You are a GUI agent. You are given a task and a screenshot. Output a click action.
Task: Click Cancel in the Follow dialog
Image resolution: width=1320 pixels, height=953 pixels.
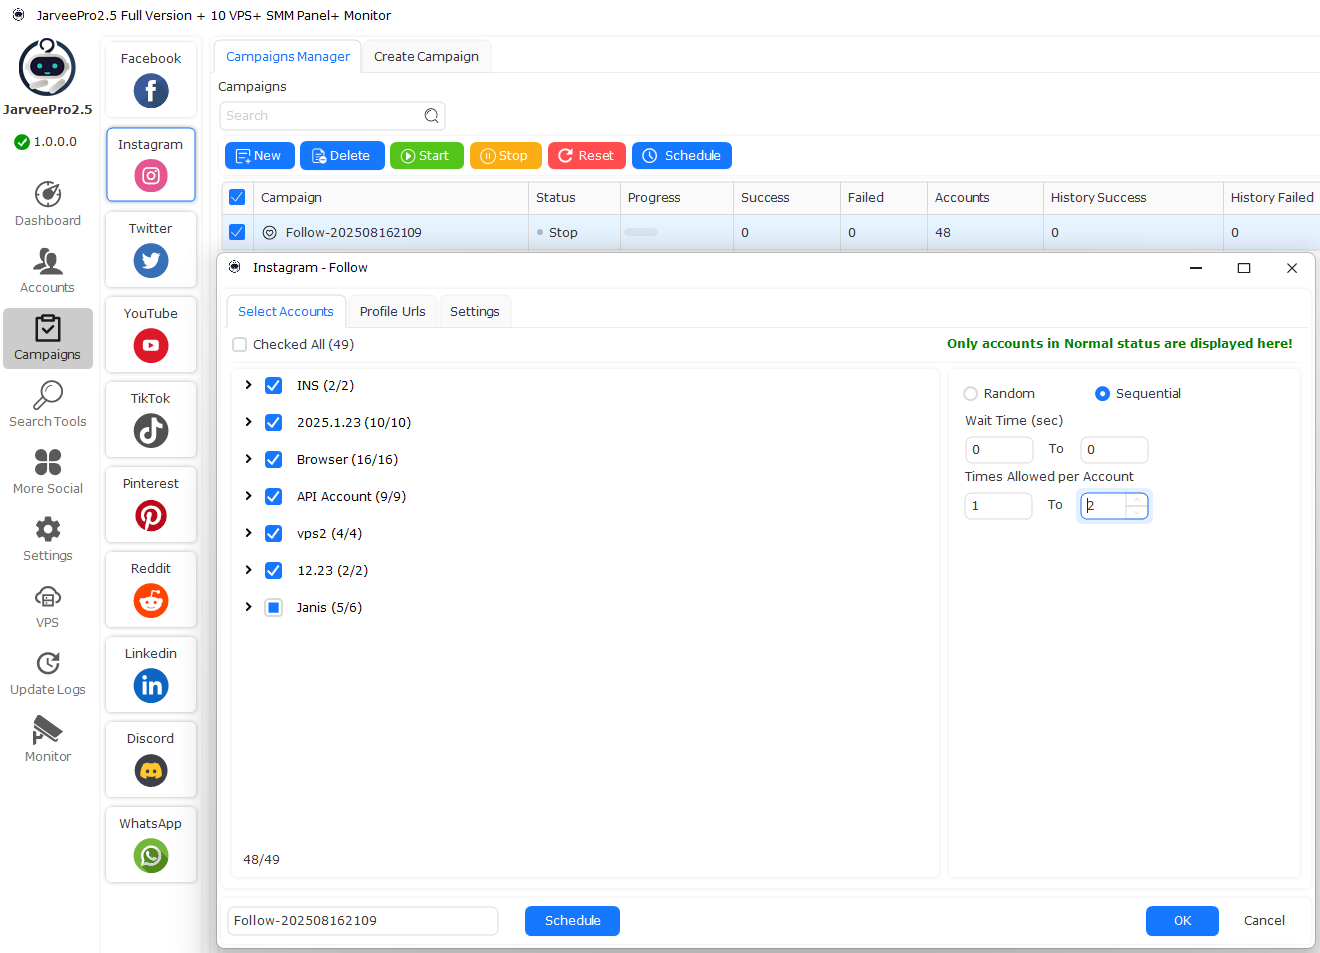click(x=1264, y=921)
